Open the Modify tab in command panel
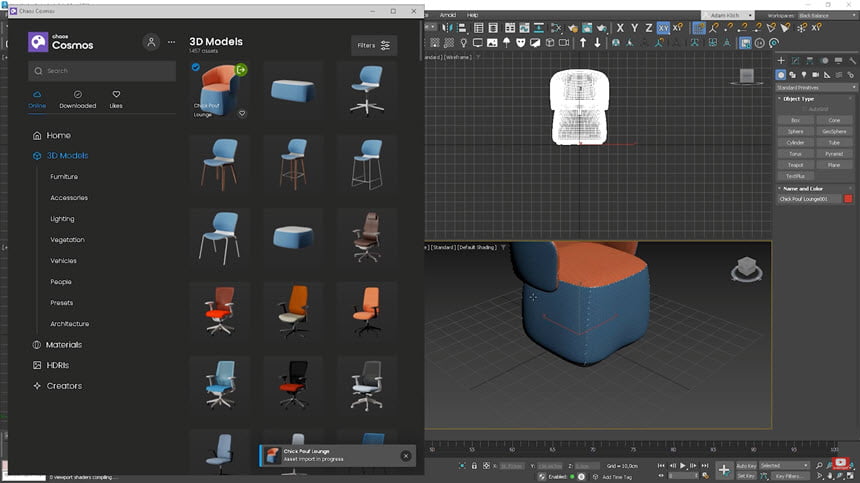Screen dimensions: 860x483 click(795, 60)
